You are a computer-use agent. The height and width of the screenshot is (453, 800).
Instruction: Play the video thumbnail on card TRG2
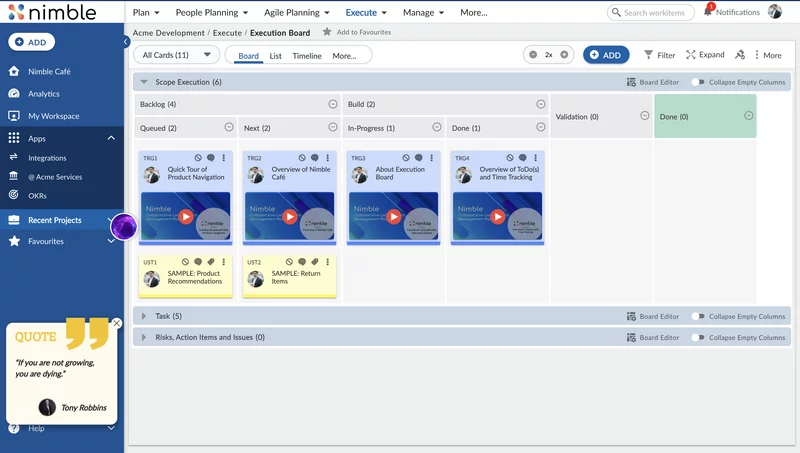coord(290,216)
